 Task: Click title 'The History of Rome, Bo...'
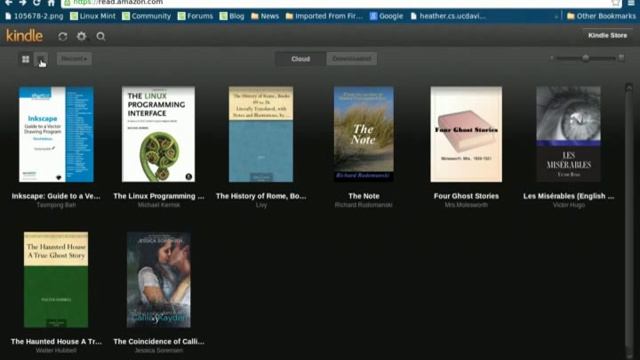point(261,196)
